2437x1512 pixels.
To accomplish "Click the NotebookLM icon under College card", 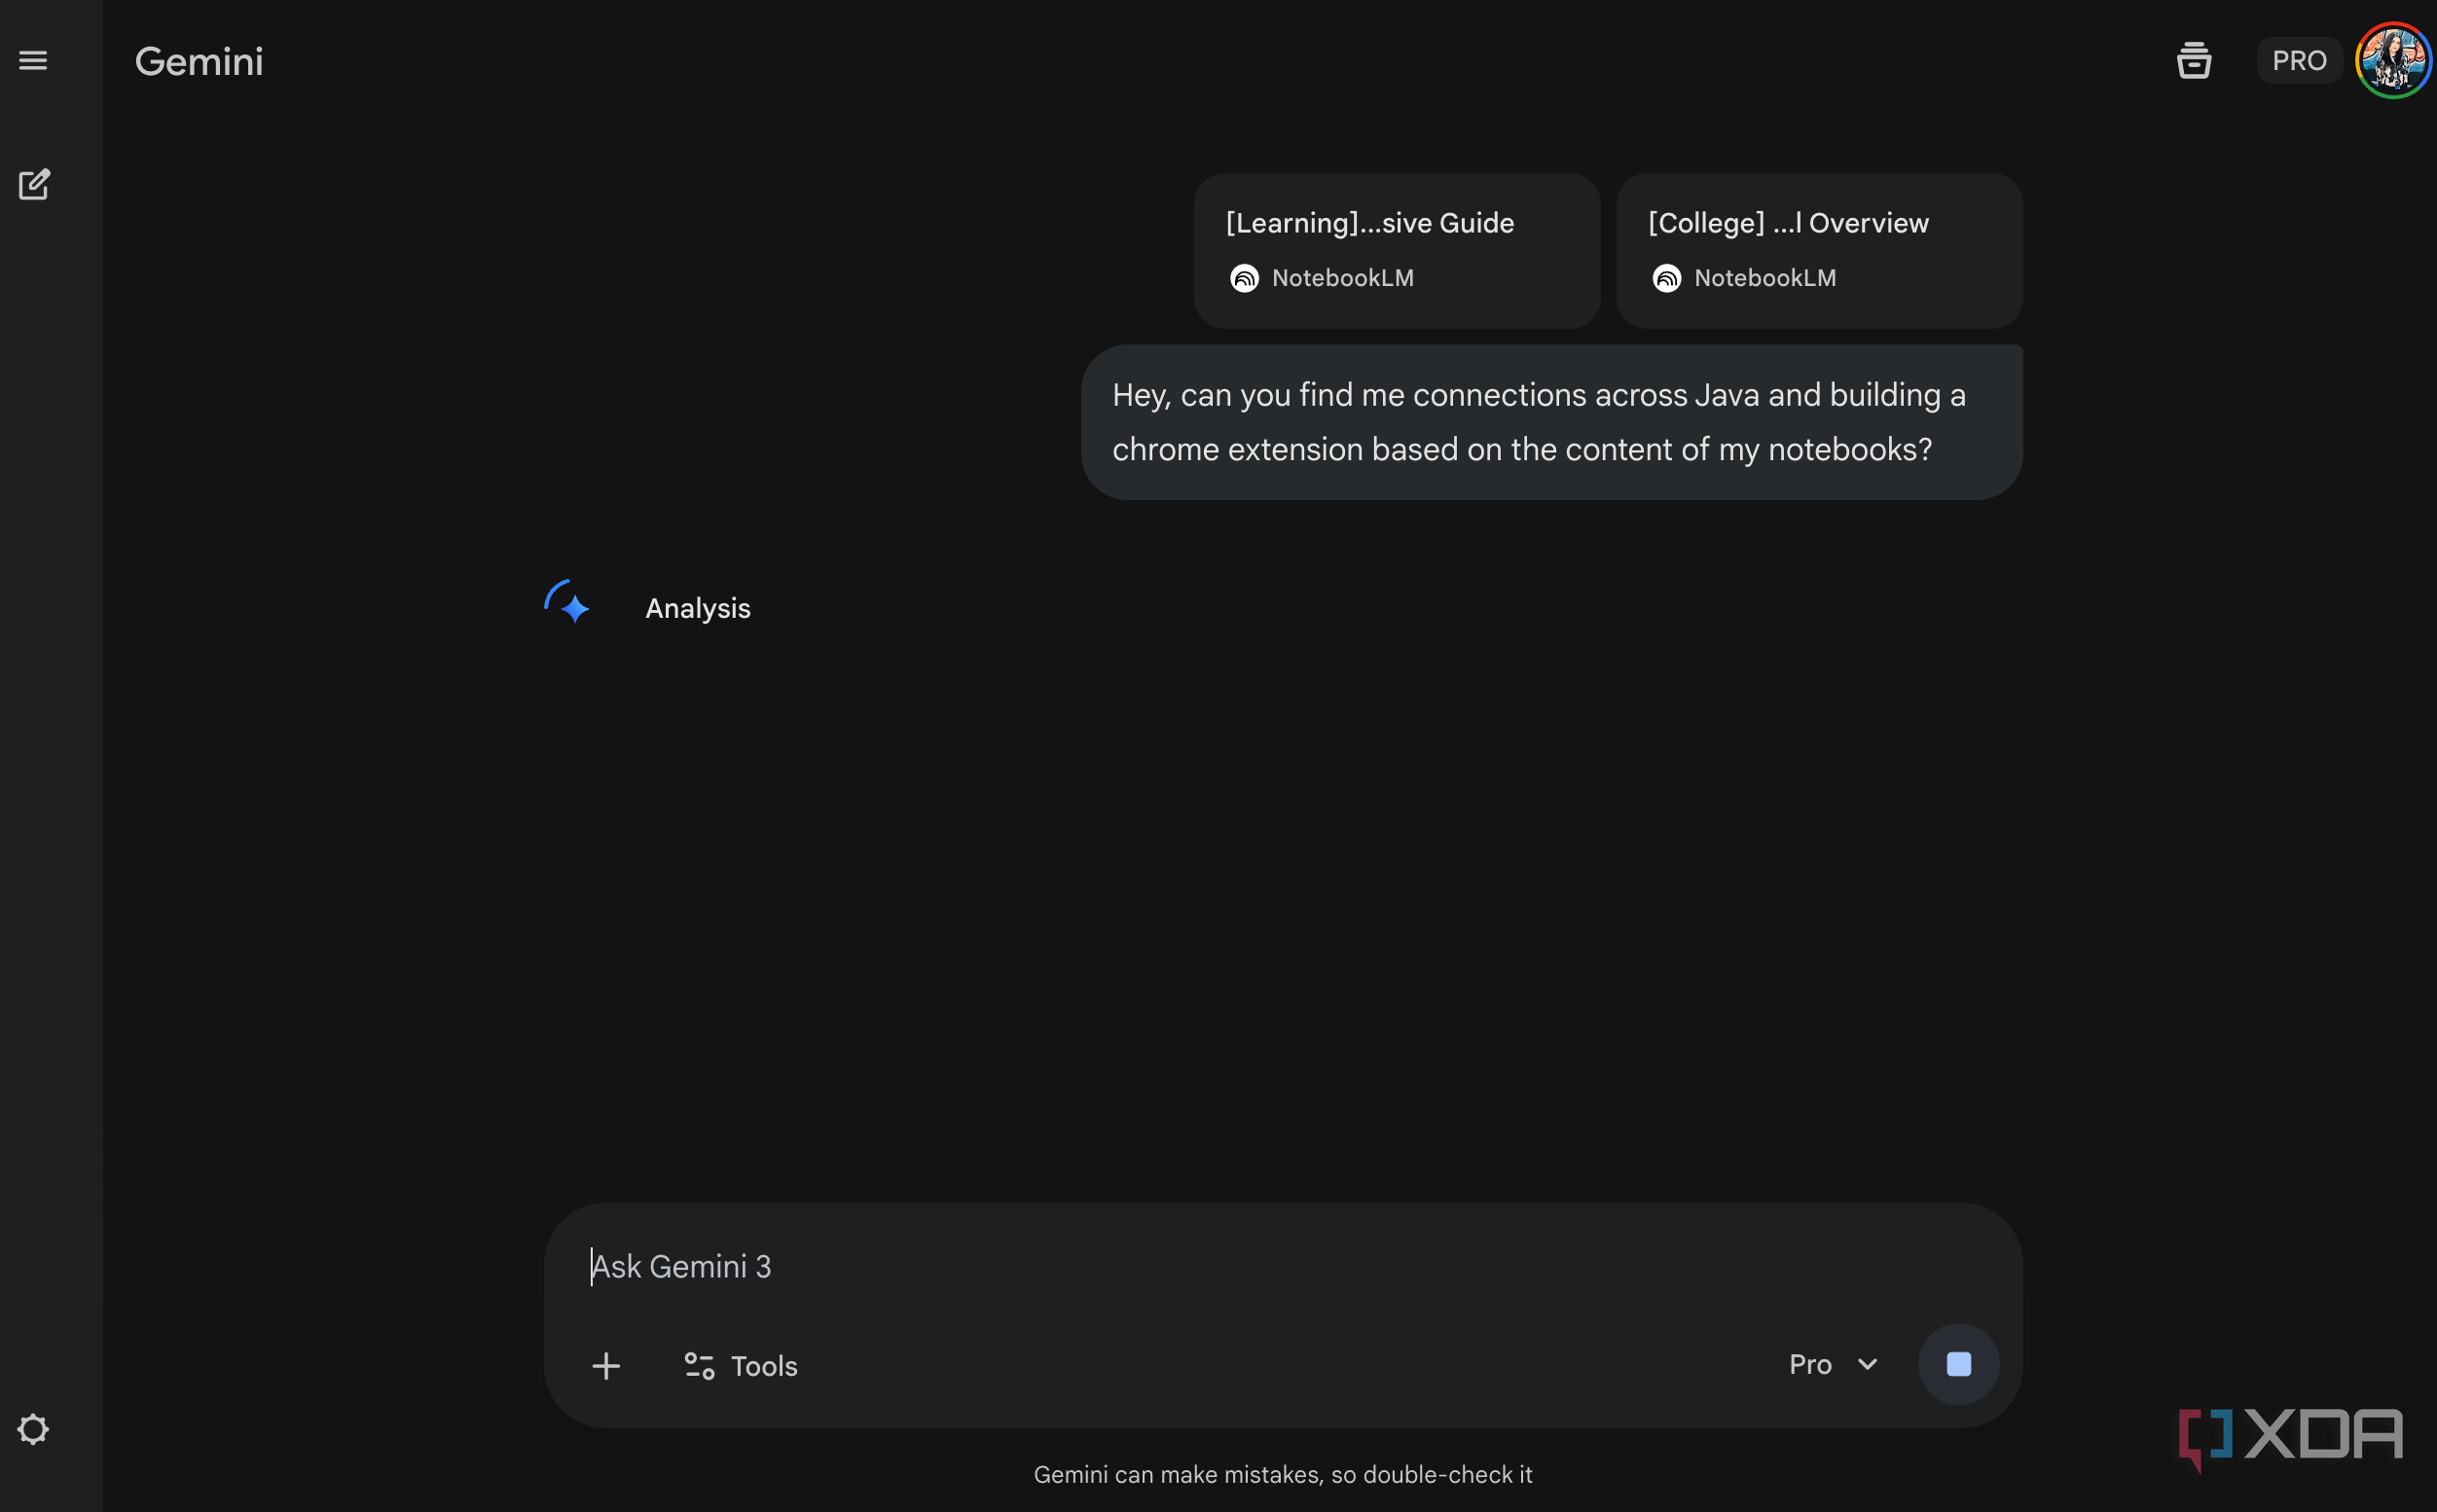I will 1667,278.
